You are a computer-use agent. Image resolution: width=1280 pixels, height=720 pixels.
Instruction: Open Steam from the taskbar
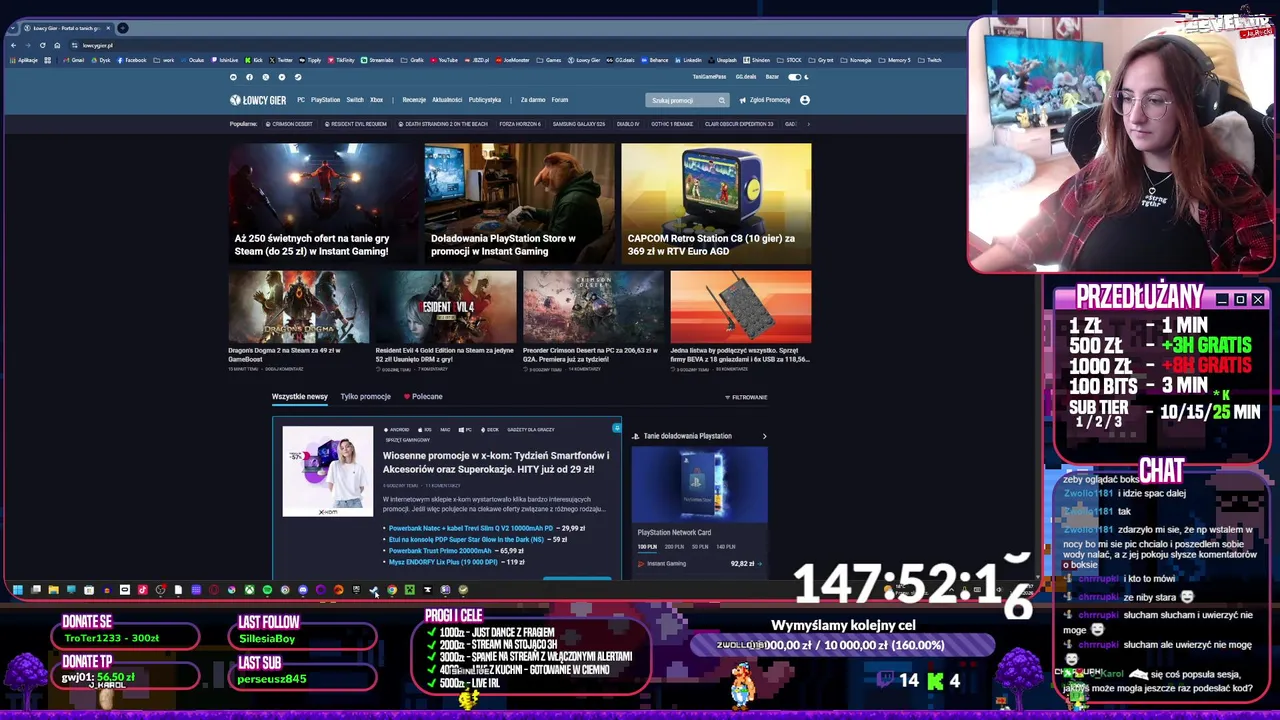tap(374, 590)
